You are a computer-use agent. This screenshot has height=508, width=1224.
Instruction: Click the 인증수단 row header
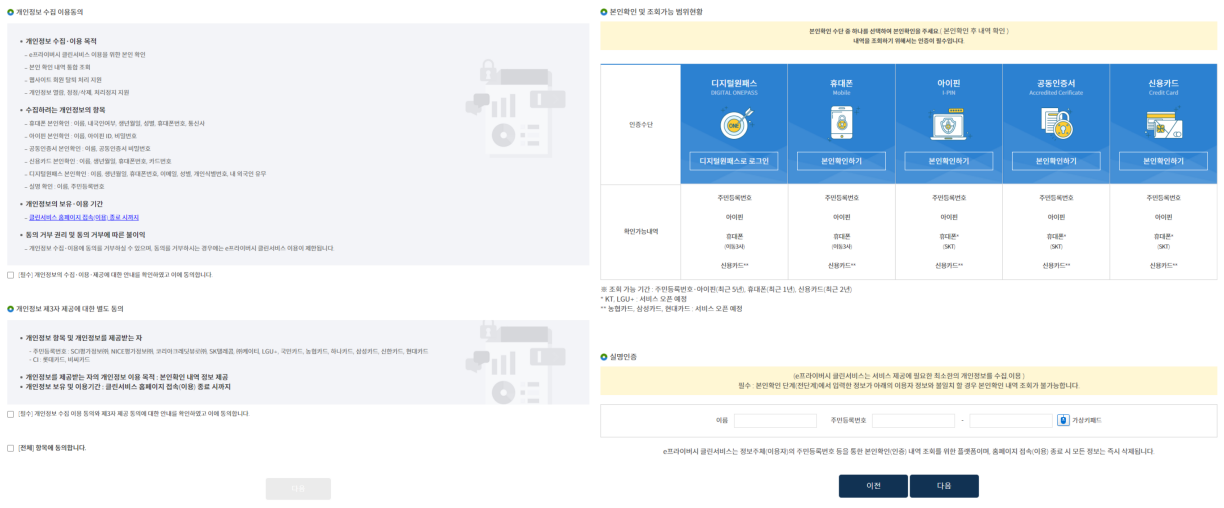(640, 125)
